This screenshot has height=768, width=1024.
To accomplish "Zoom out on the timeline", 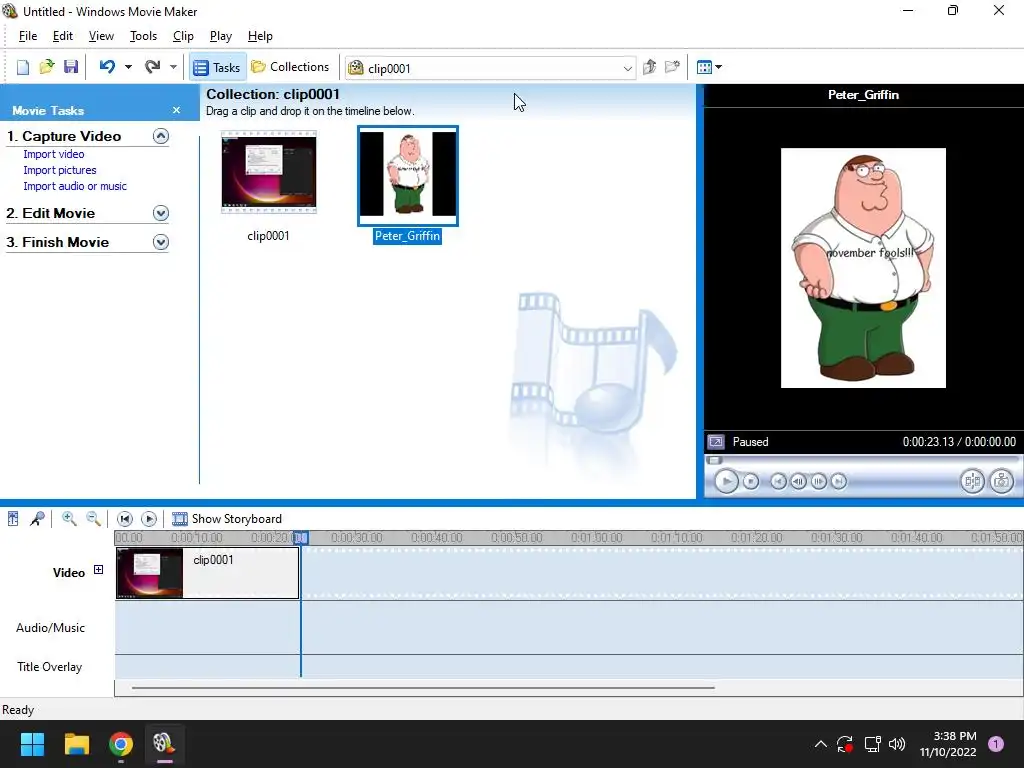I will pyautogui.click(x=93, y=519).
